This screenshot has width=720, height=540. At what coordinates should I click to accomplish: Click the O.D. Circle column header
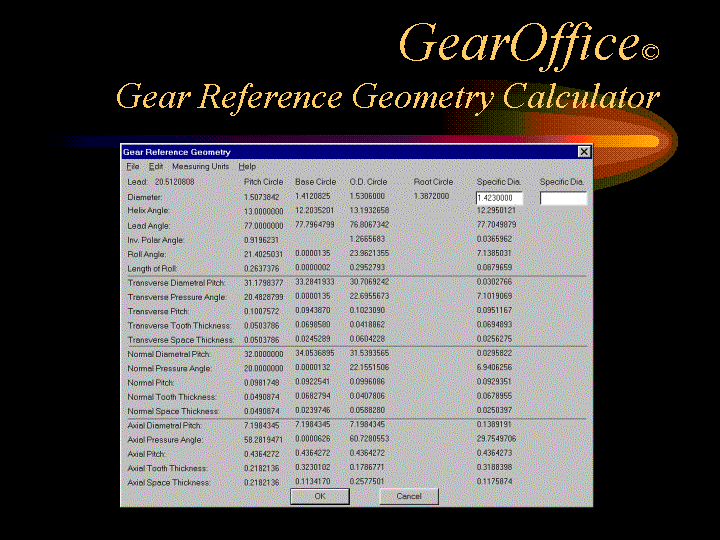(370, 182)
